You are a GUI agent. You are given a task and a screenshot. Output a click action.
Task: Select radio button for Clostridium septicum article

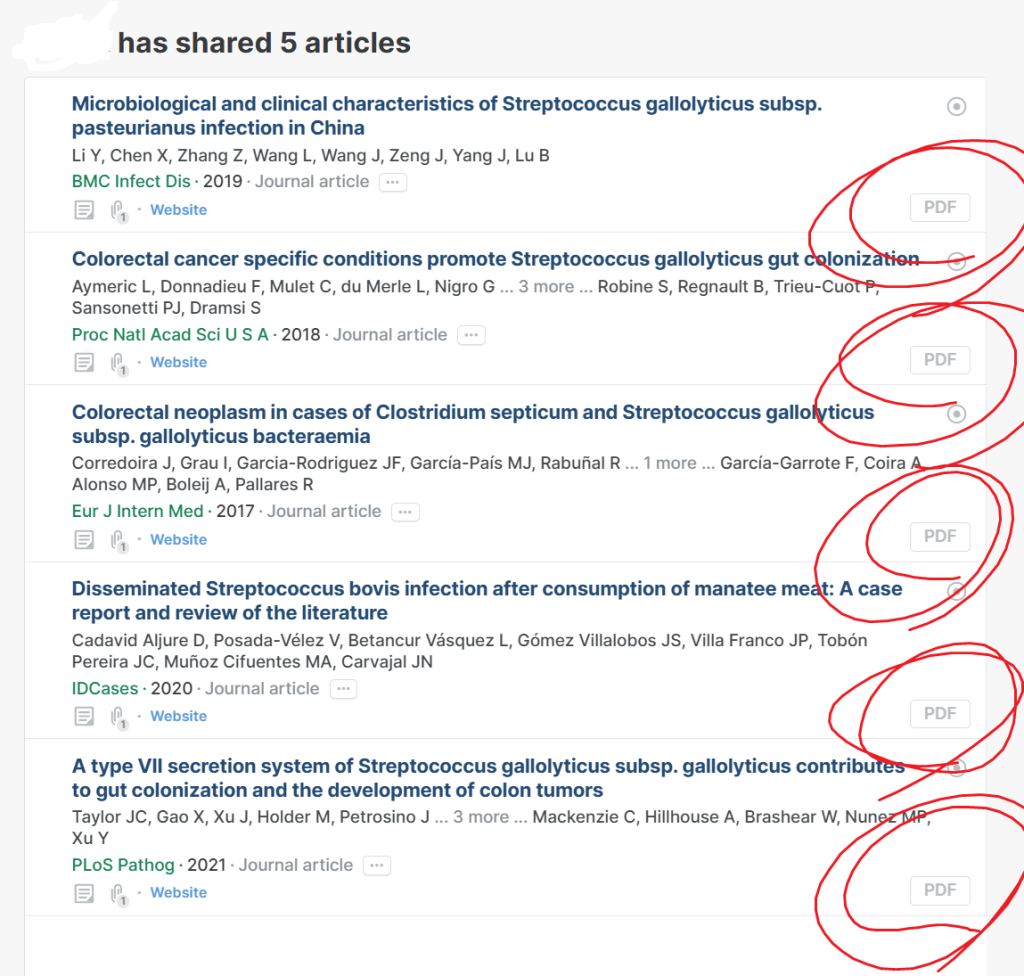[956, 414]
